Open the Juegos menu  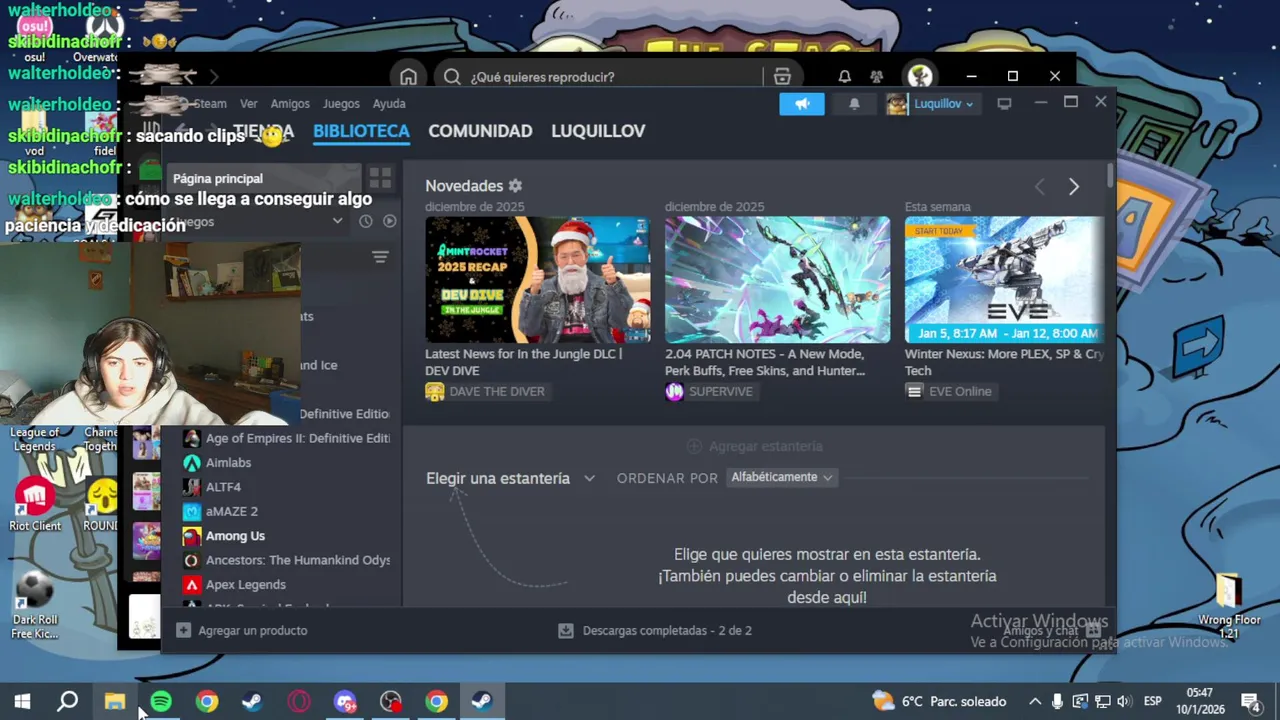click(341, 103)
